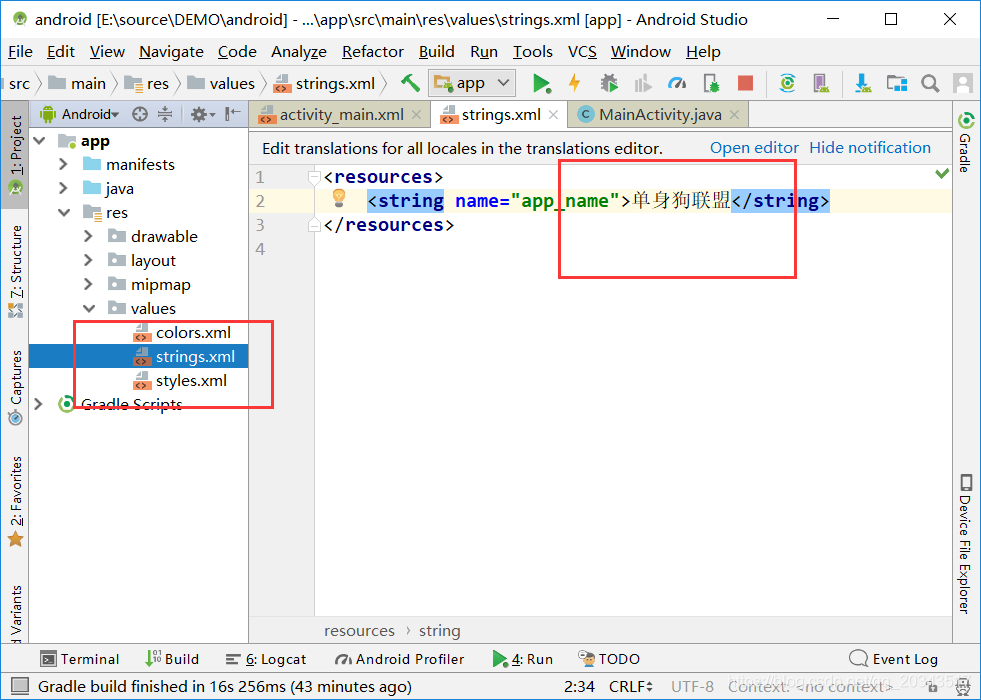
Task: Expand the manifests folder
Action: pyautogui.click(x=63, y=165)
